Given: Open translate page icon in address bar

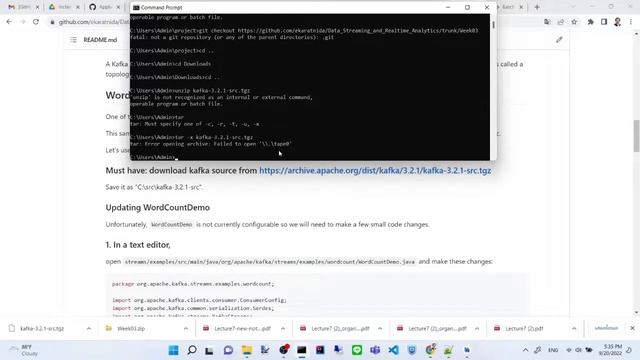Looking at the screenshot, I should point(547,22).
